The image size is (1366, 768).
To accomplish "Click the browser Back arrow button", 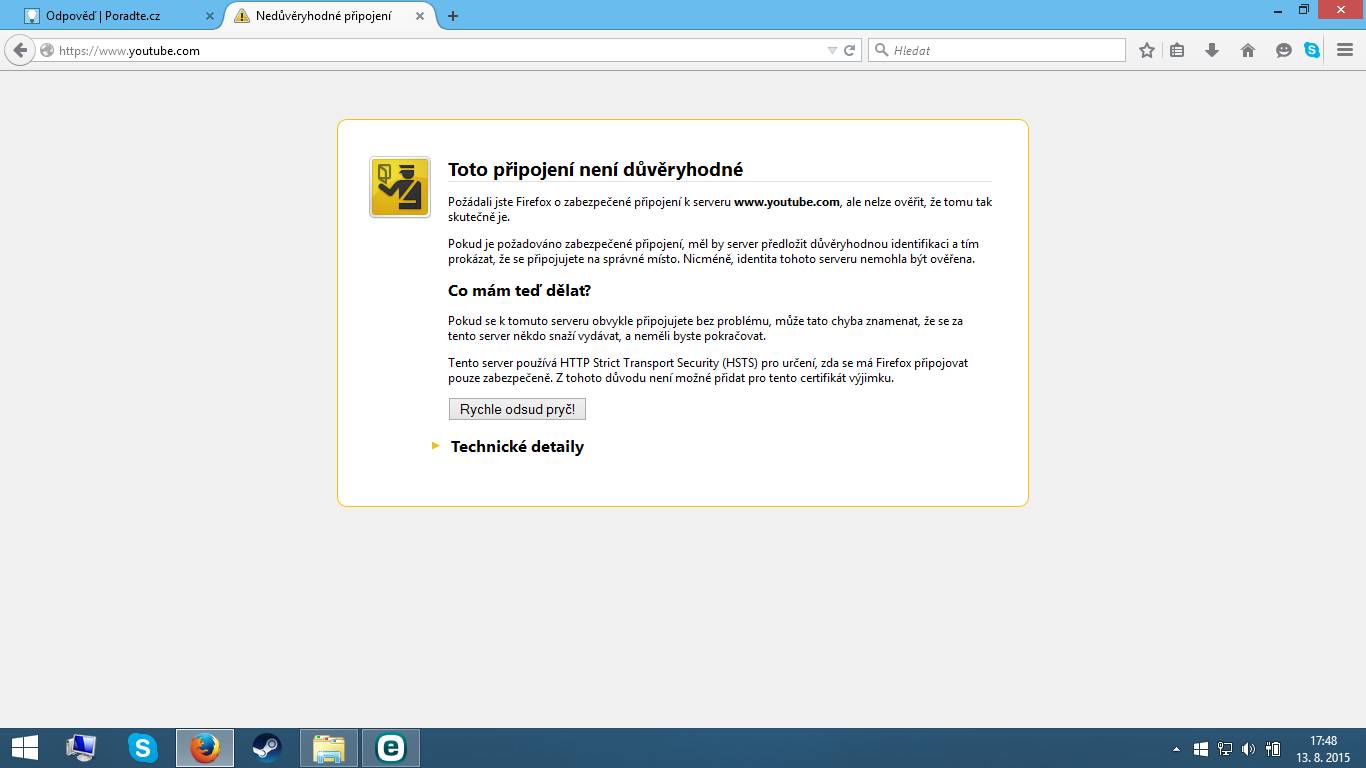I will pos(20,50).
